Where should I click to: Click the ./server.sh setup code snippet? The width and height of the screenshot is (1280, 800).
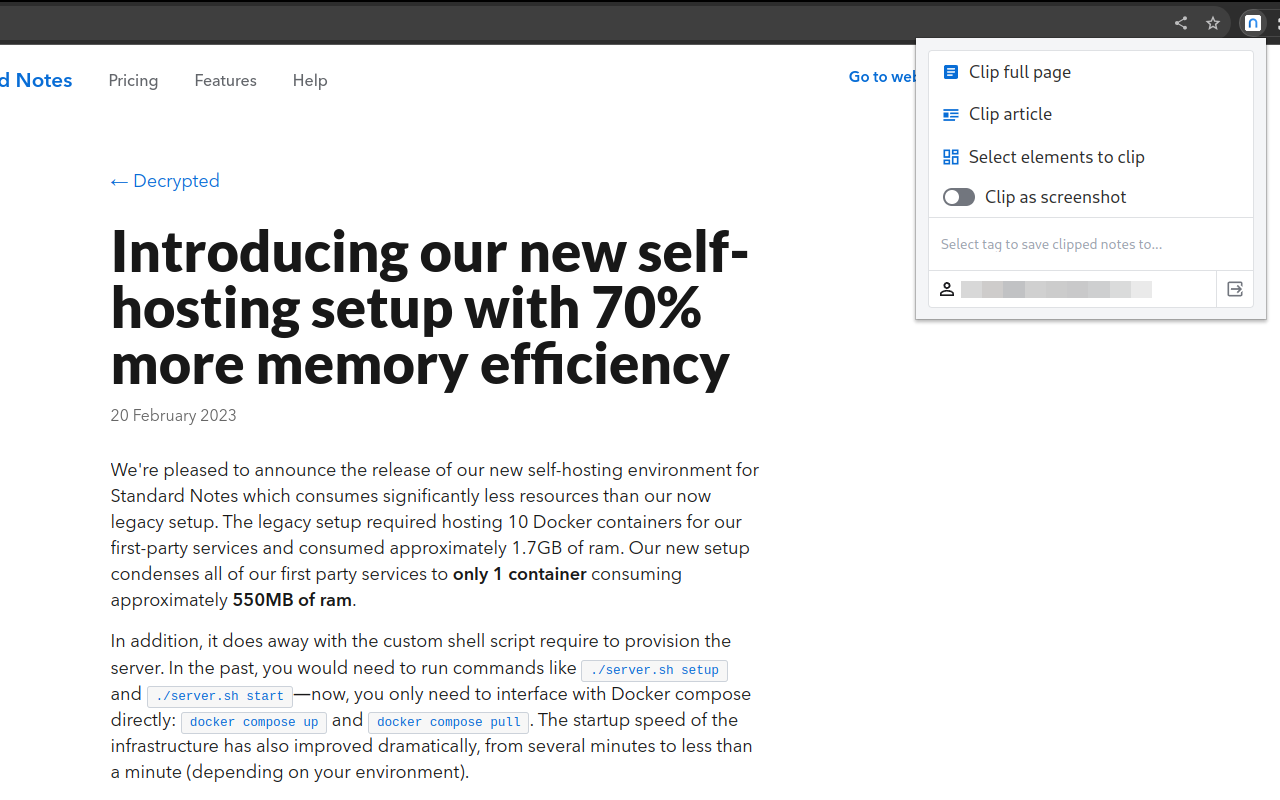(655, 670)
